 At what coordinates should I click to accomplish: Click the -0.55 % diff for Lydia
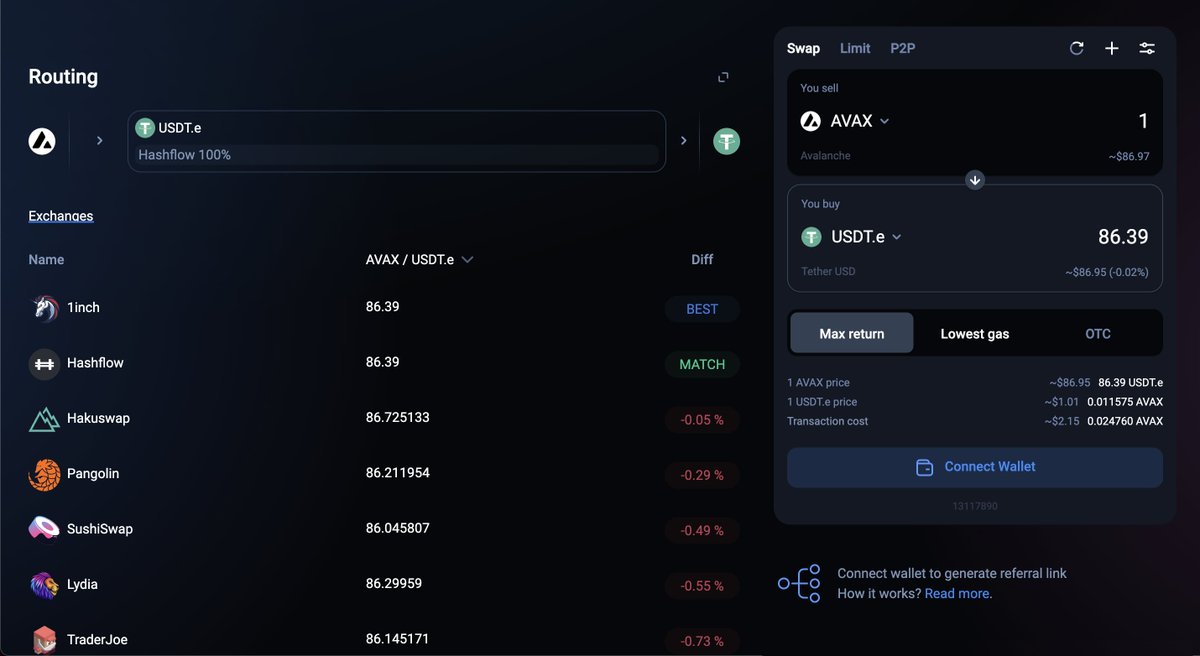tap(702, 586)
